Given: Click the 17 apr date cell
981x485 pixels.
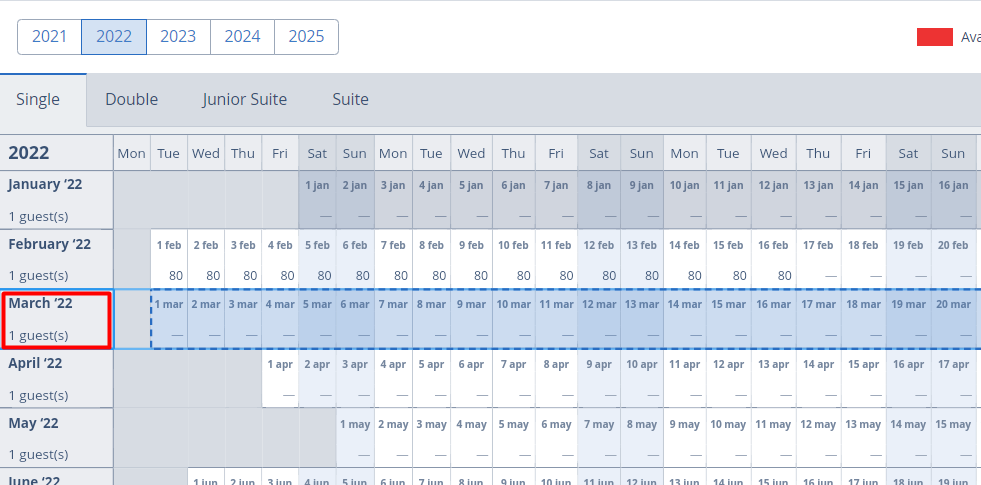Looking at the screenshot, I should click(x=953, y=379).
